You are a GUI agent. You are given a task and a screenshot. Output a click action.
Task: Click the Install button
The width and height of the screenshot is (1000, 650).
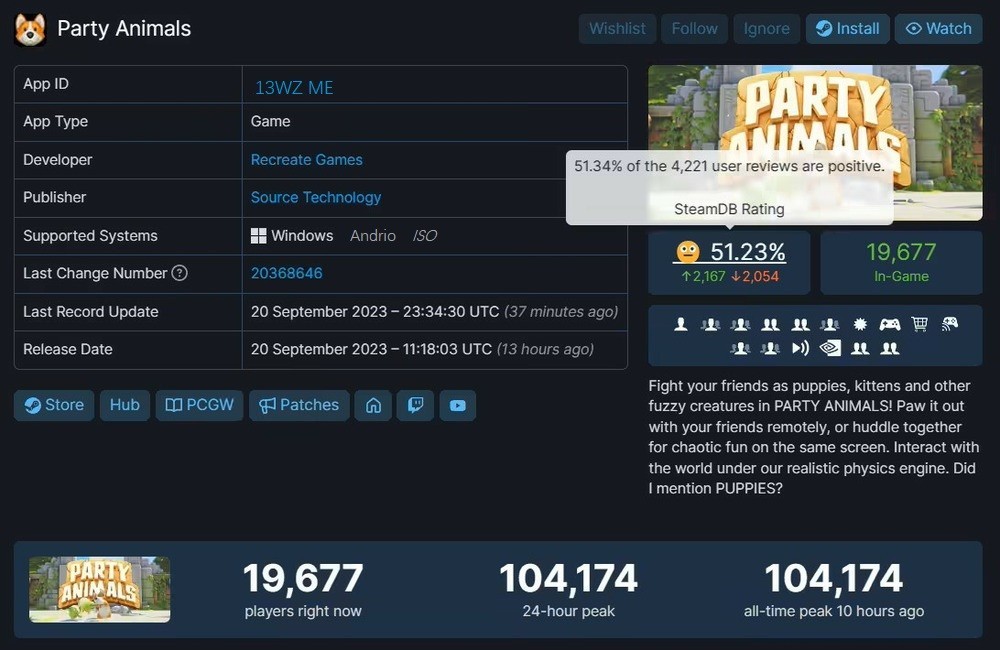[848, 29]
